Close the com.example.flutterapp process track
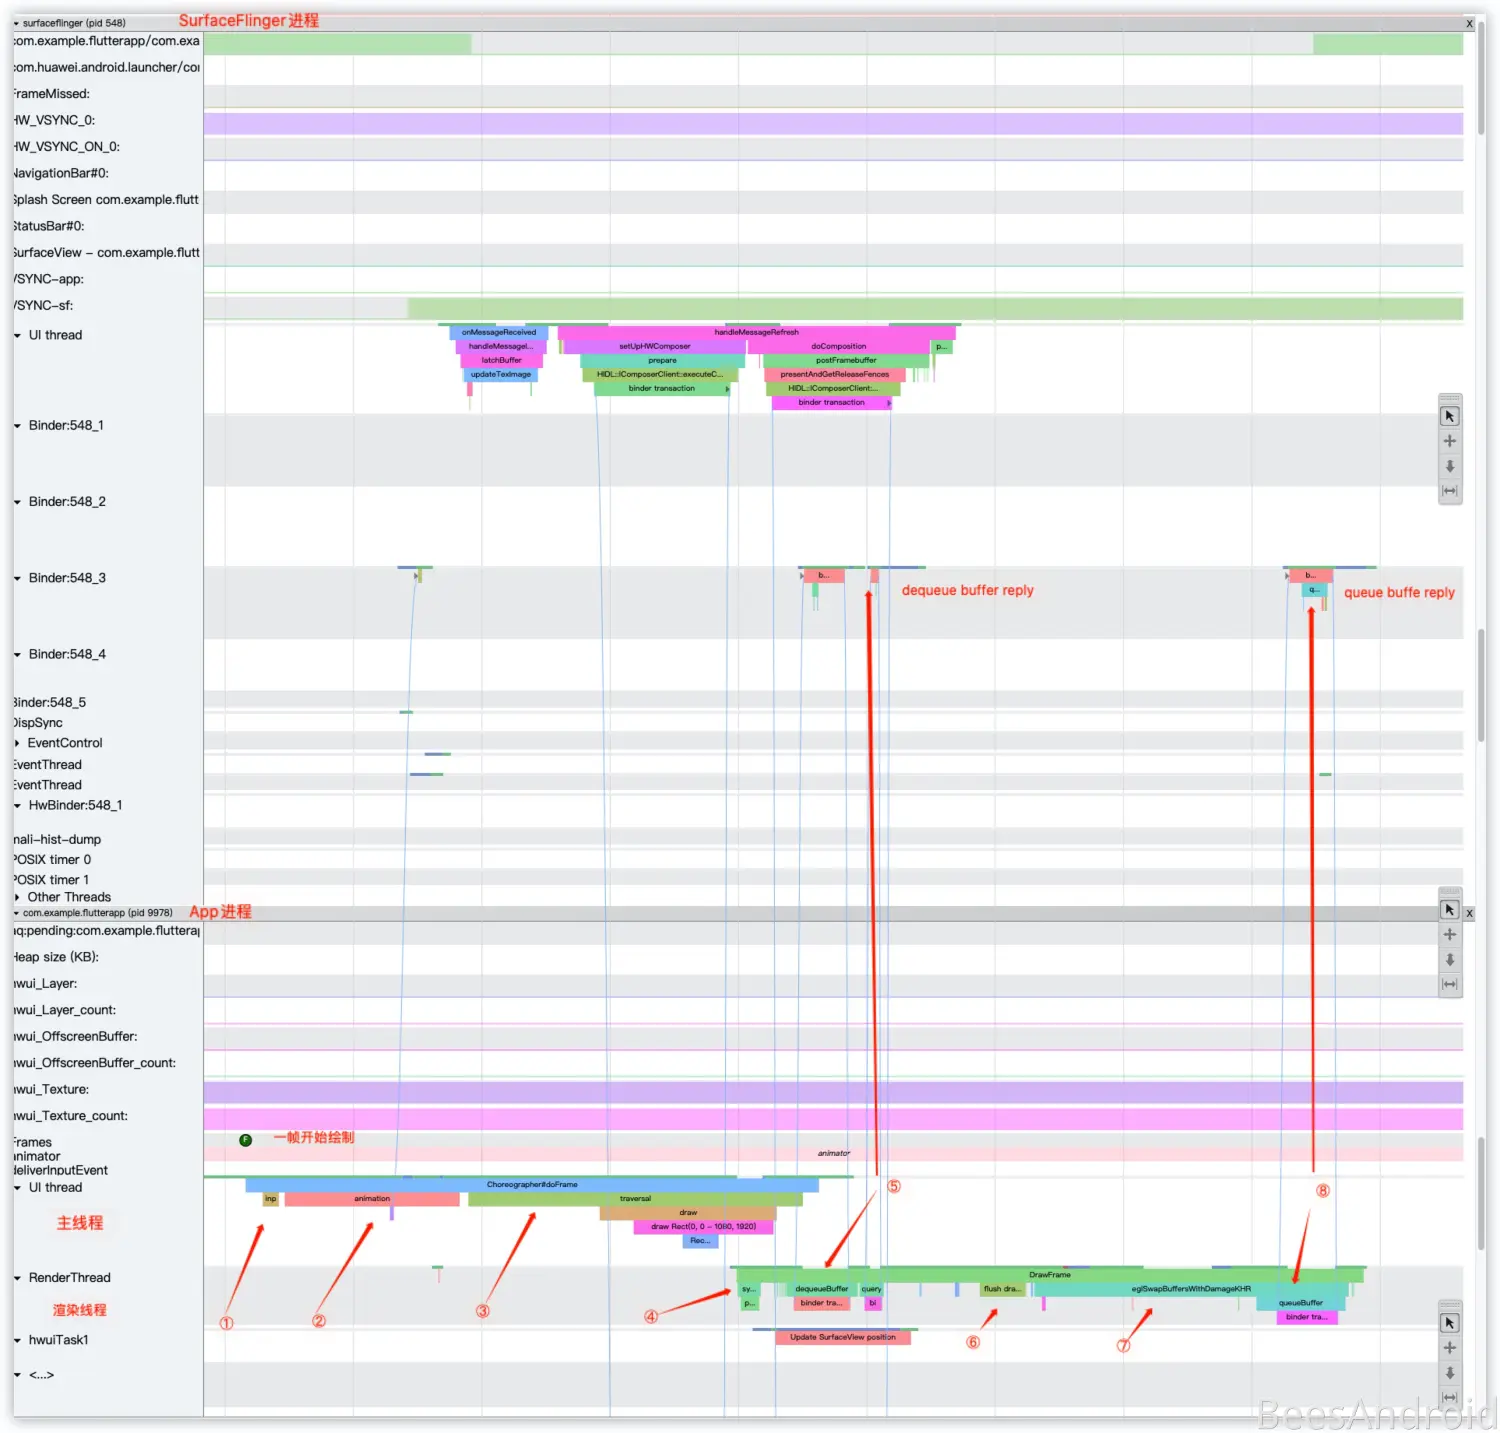Viewport: 1500px width, 1433px height. [x=1469, y=913]
